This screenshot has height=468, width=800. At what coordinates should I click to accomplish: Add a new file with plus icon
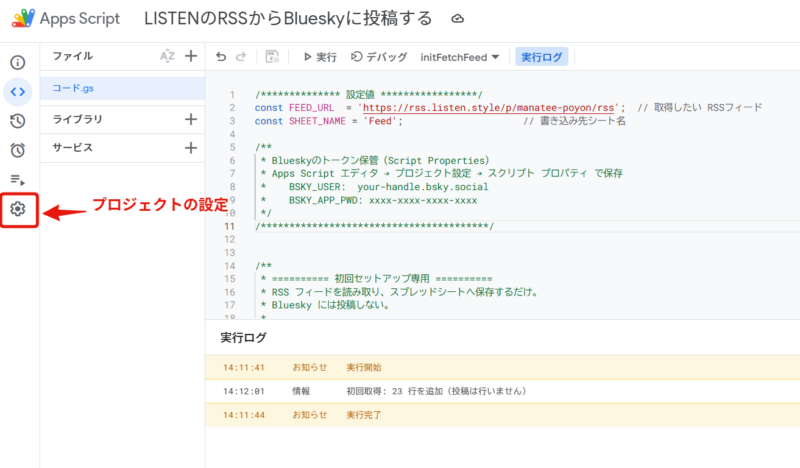click(x=191, y=56)
